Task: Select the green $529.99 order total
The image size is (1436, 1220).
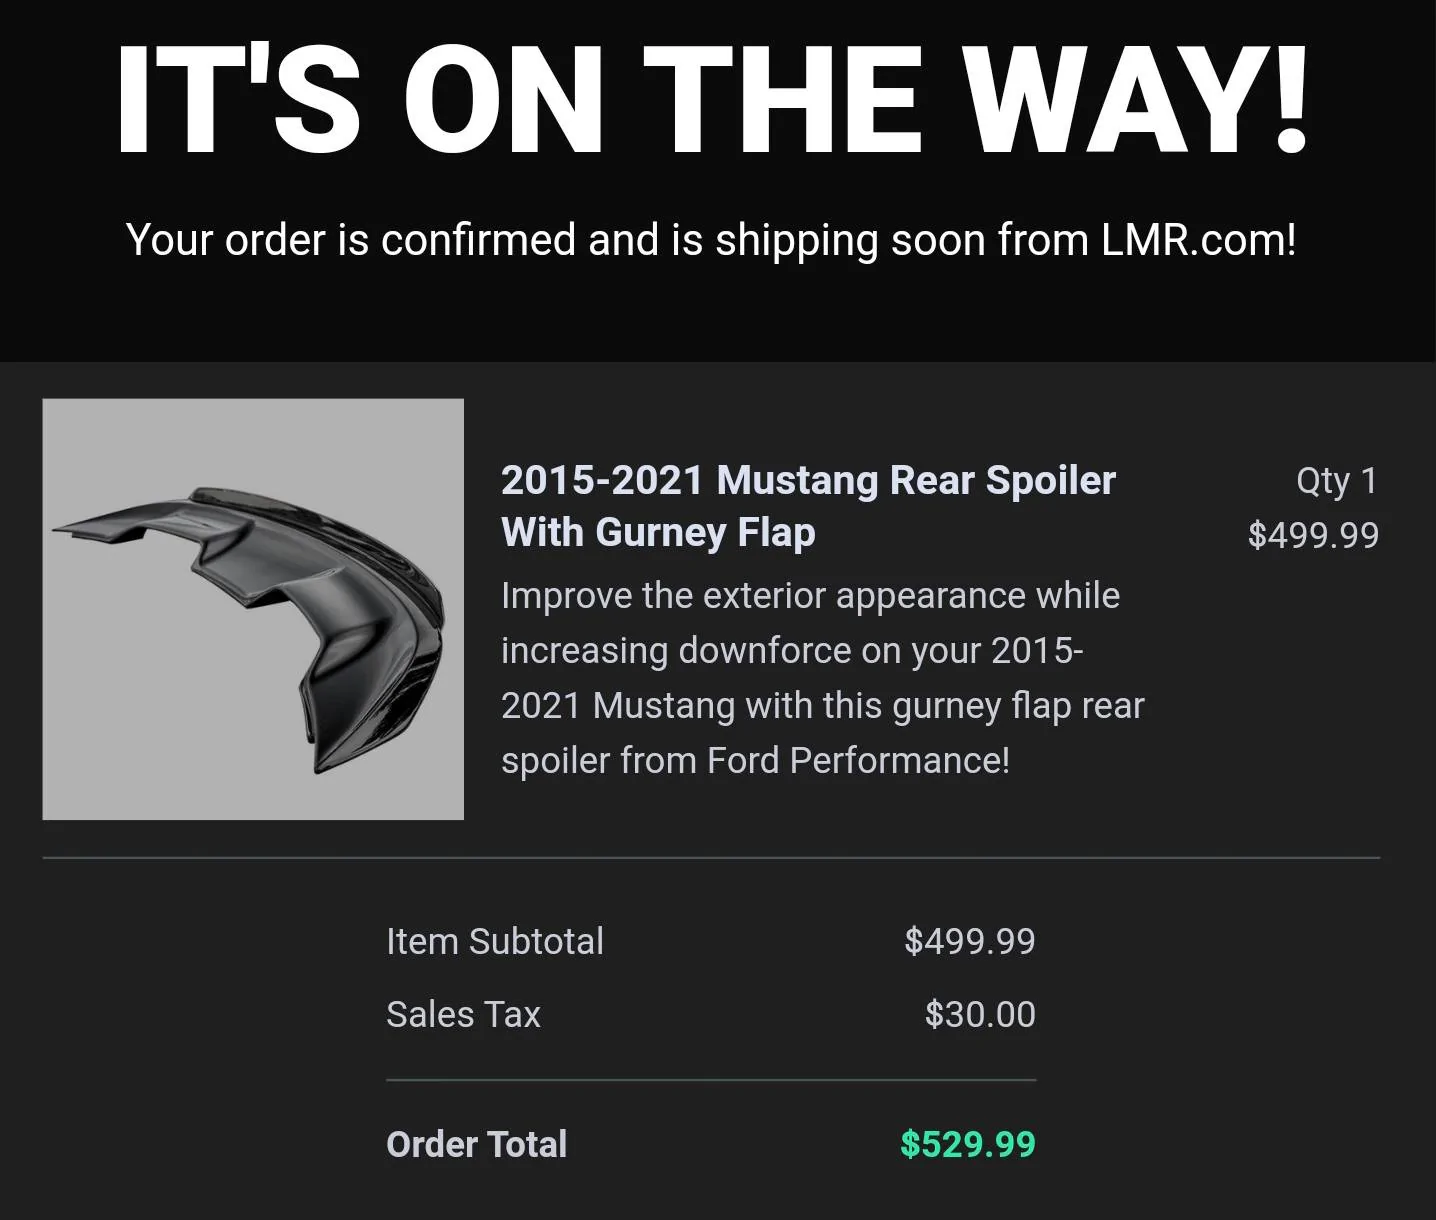Action: click(968, 1144)
